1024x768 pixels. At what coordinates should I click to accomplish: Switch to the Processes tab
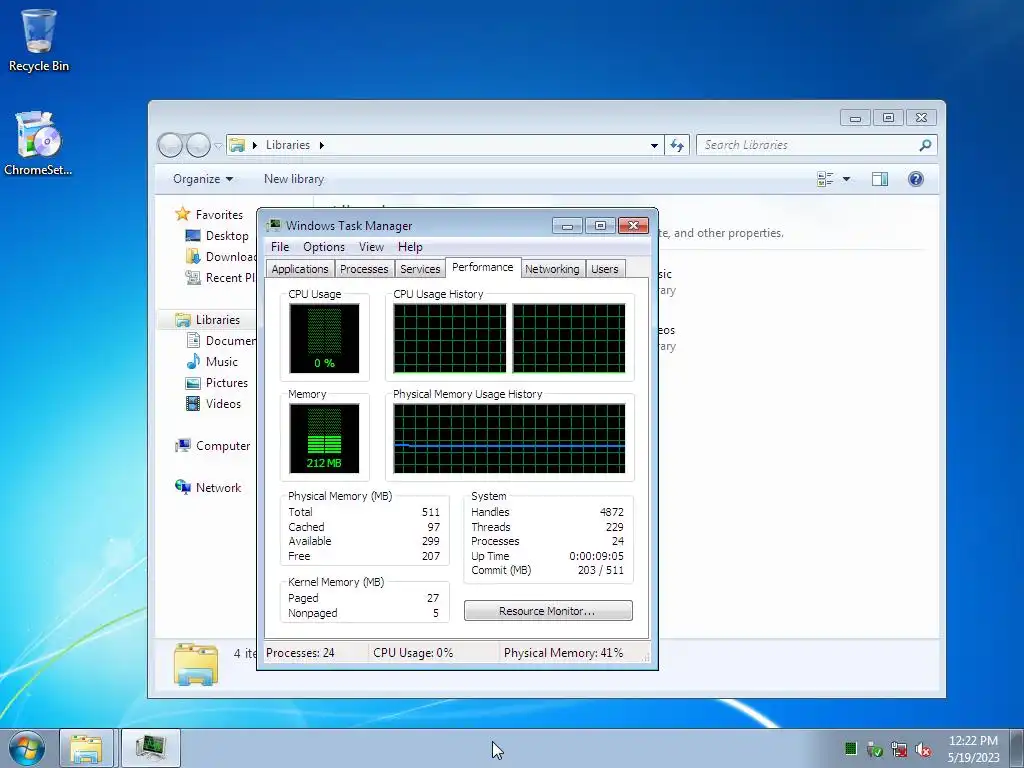point(364,269)
